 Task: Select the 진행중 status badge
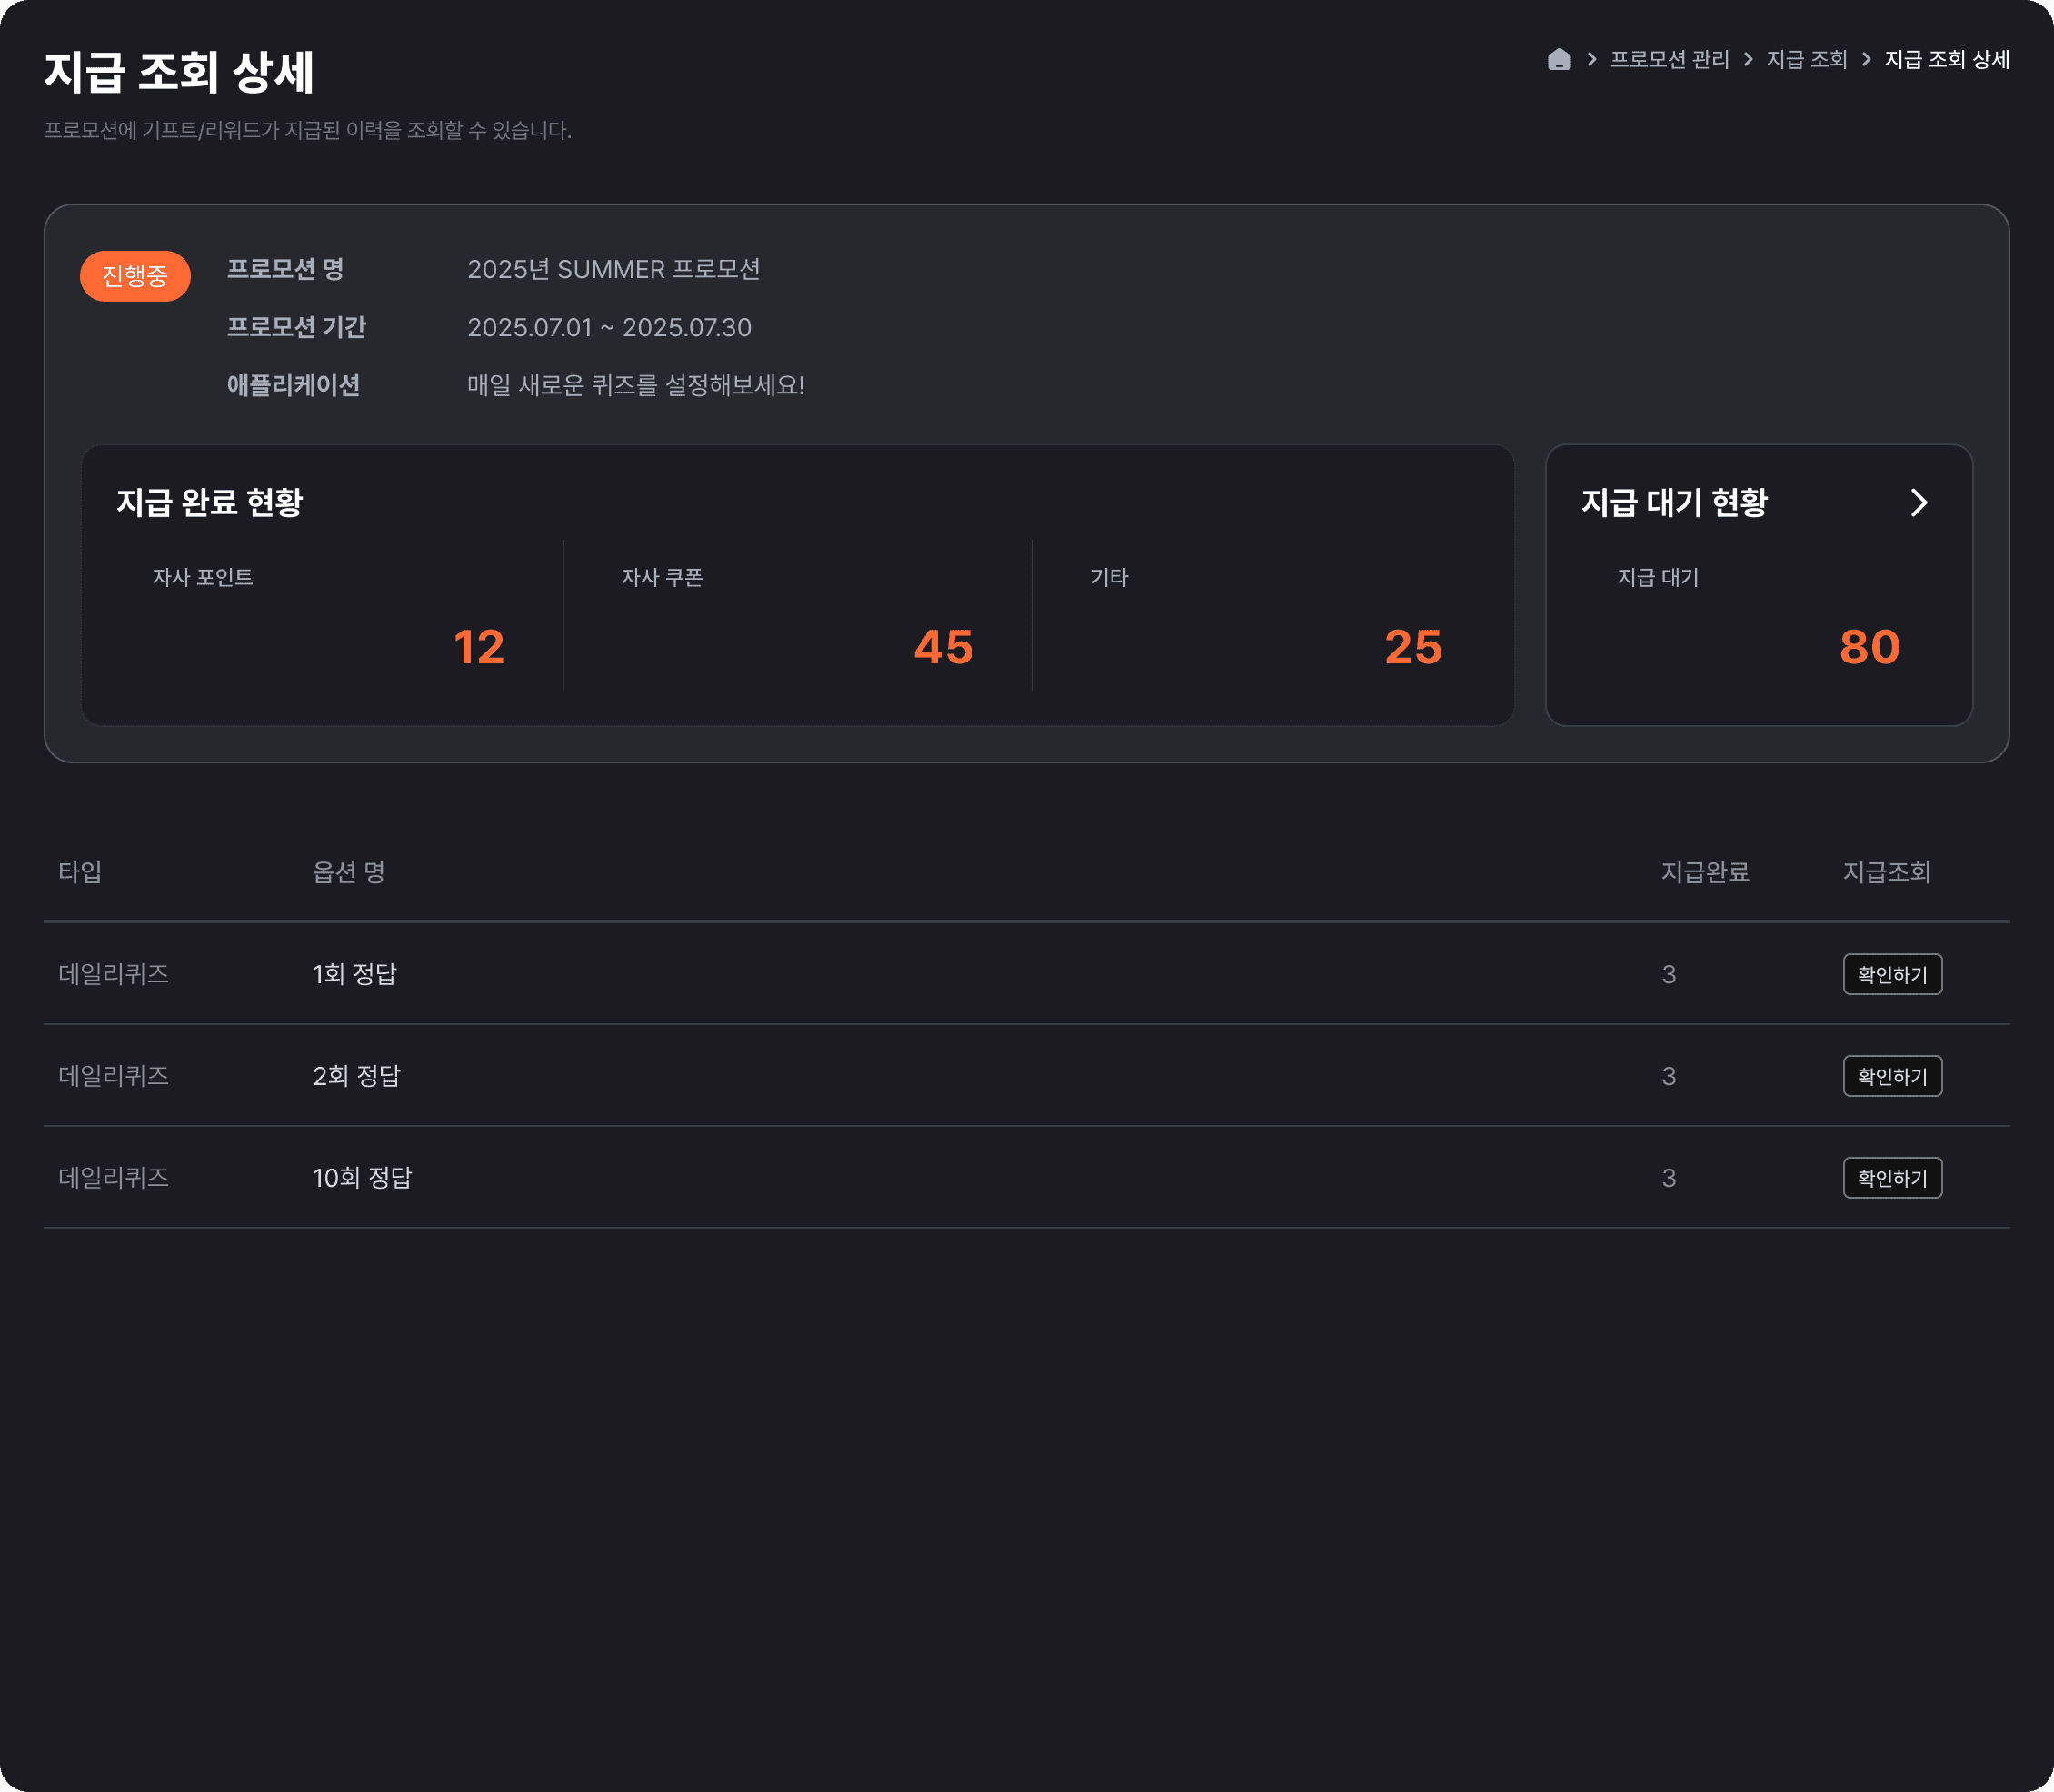pyautogui.click(x=135, y=276)
